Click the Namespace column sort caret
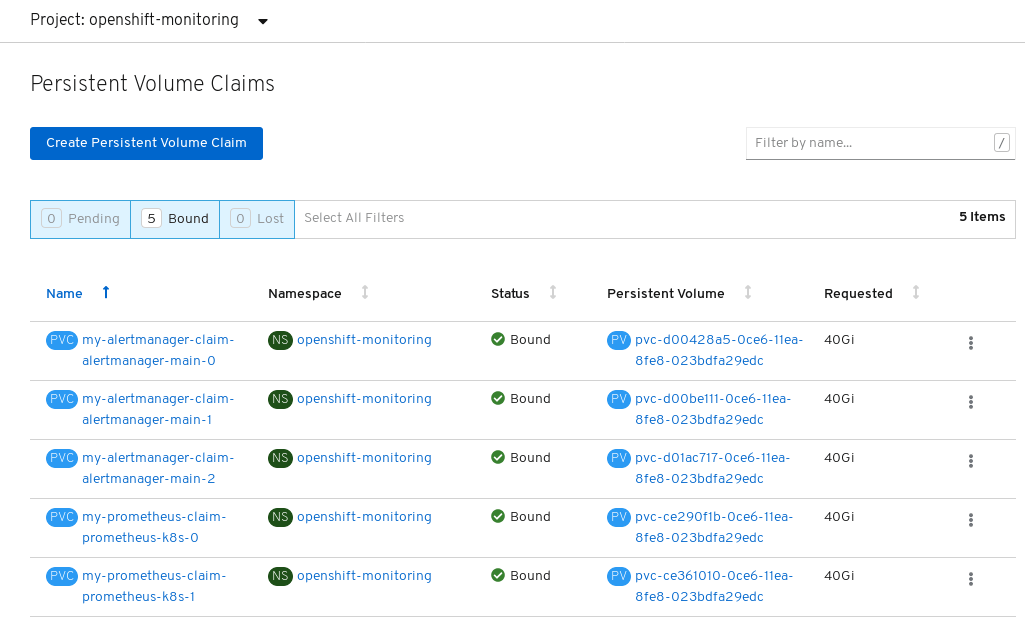 364,292
